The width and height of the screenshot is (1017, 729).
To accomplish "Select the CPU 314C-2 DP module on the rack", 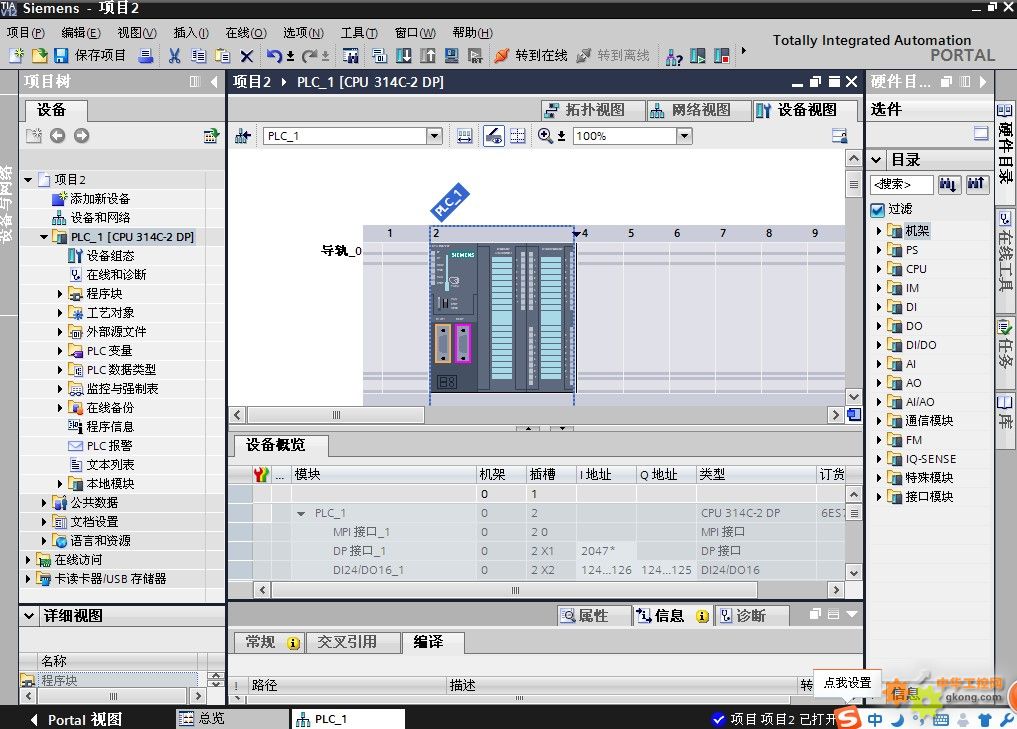I will (502, 317).
